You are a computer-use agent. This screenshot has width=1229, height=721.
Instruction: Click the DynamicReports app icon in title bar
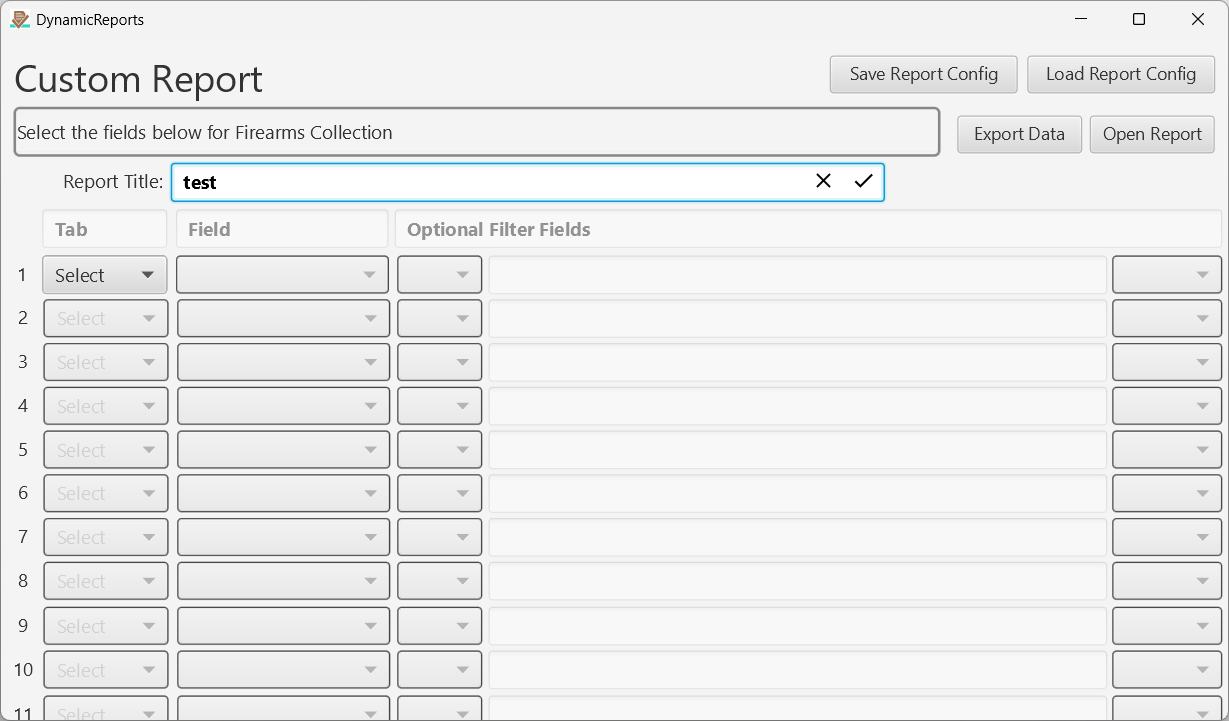(x=19, y=19)
